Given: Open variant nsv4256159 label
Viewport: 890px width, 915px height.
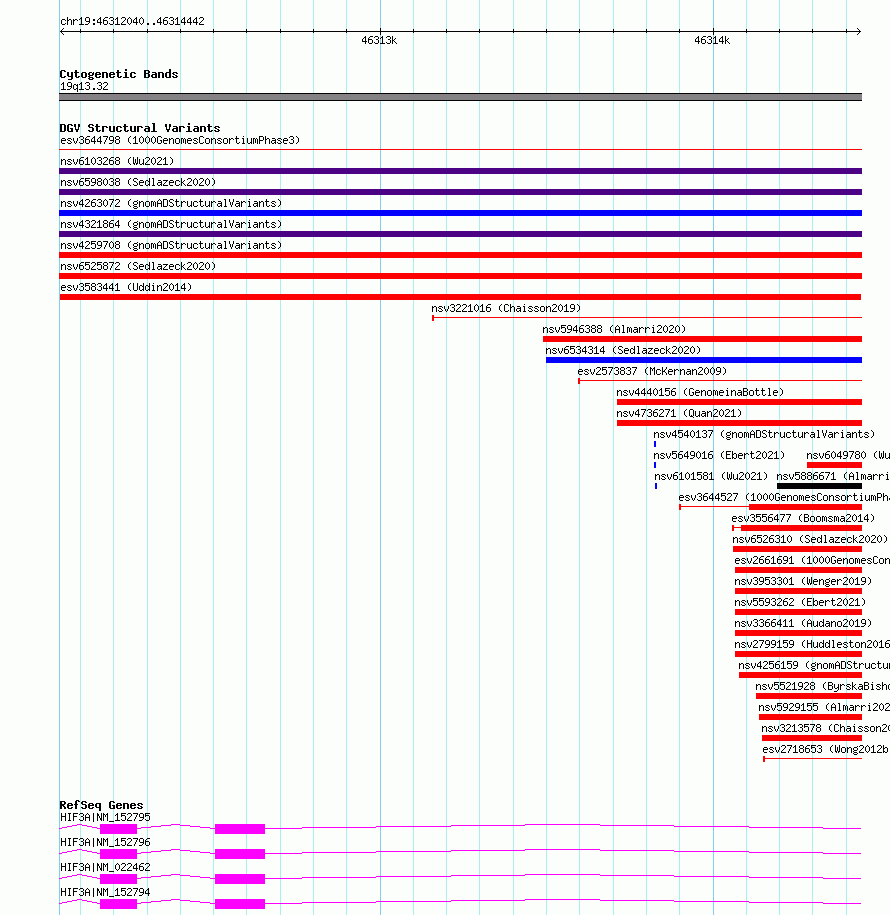Looking at the screenshot, I should [814, 666].
